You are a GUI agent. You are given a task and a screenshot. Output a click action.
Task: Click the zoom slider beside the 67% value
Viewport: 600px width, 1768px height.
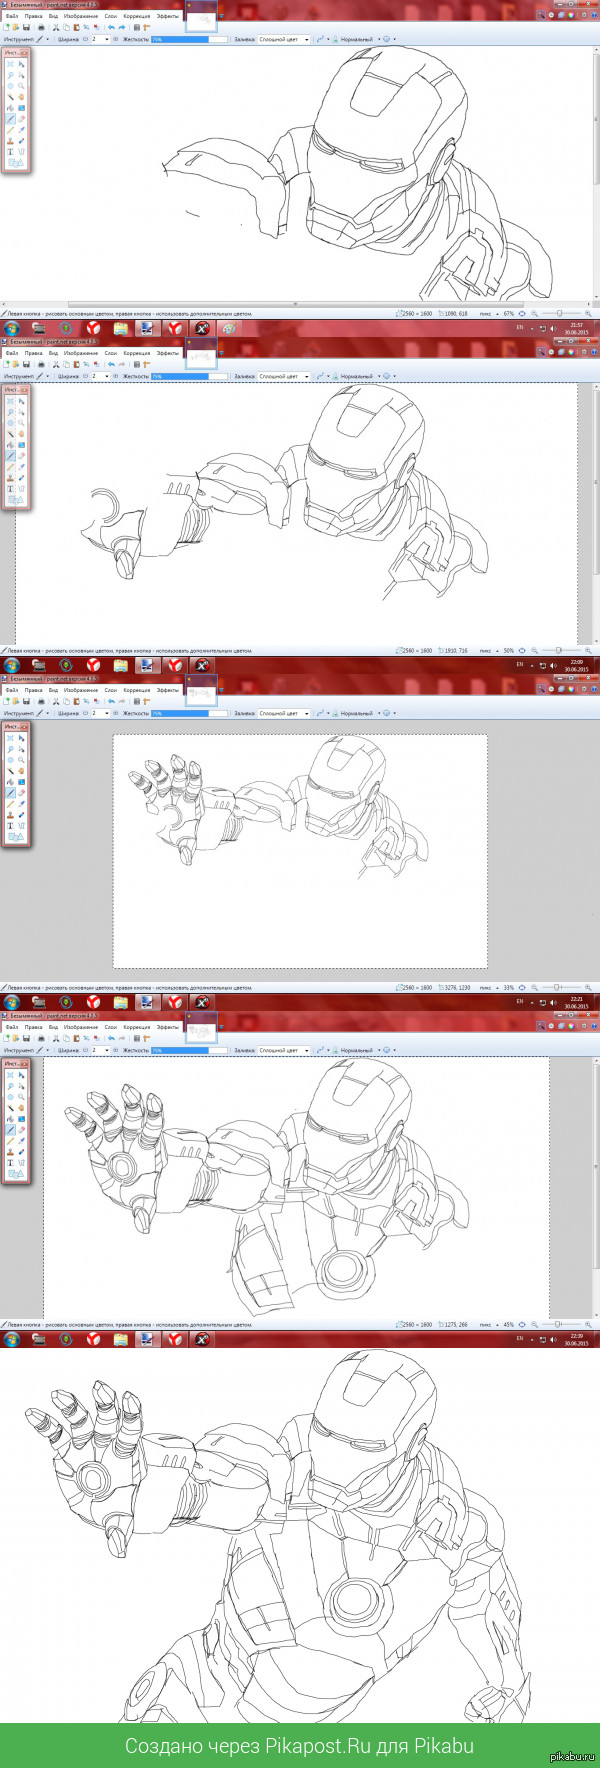tap(559, 313)
